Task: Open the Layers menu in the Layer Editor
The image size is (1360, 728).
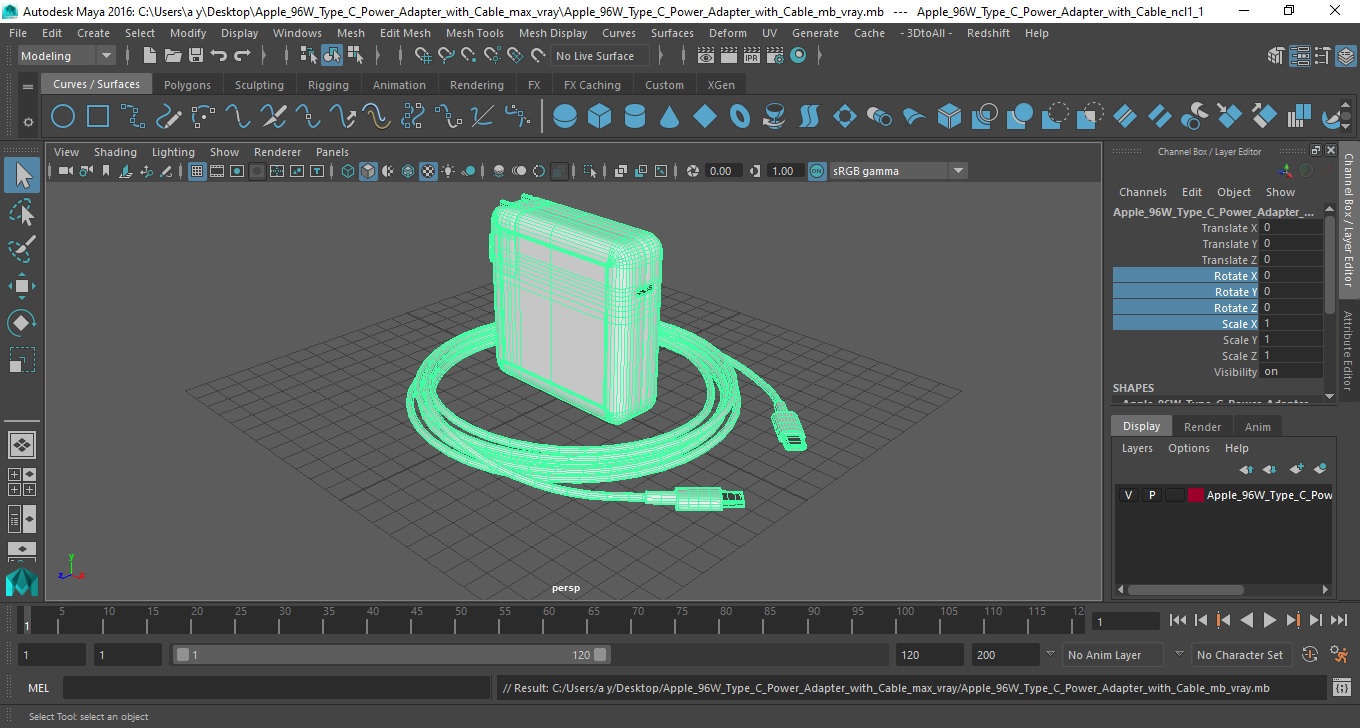Action: (1137, 448)
